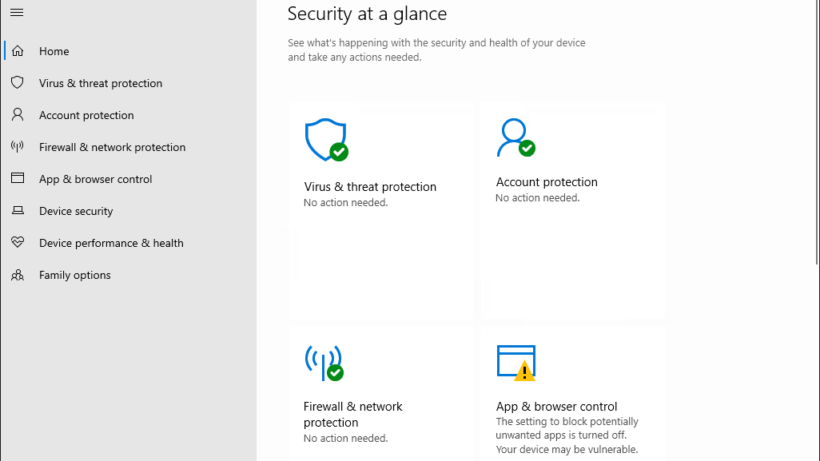
Task: Open the Account protection card title
Action: click(x=546, y=182)
